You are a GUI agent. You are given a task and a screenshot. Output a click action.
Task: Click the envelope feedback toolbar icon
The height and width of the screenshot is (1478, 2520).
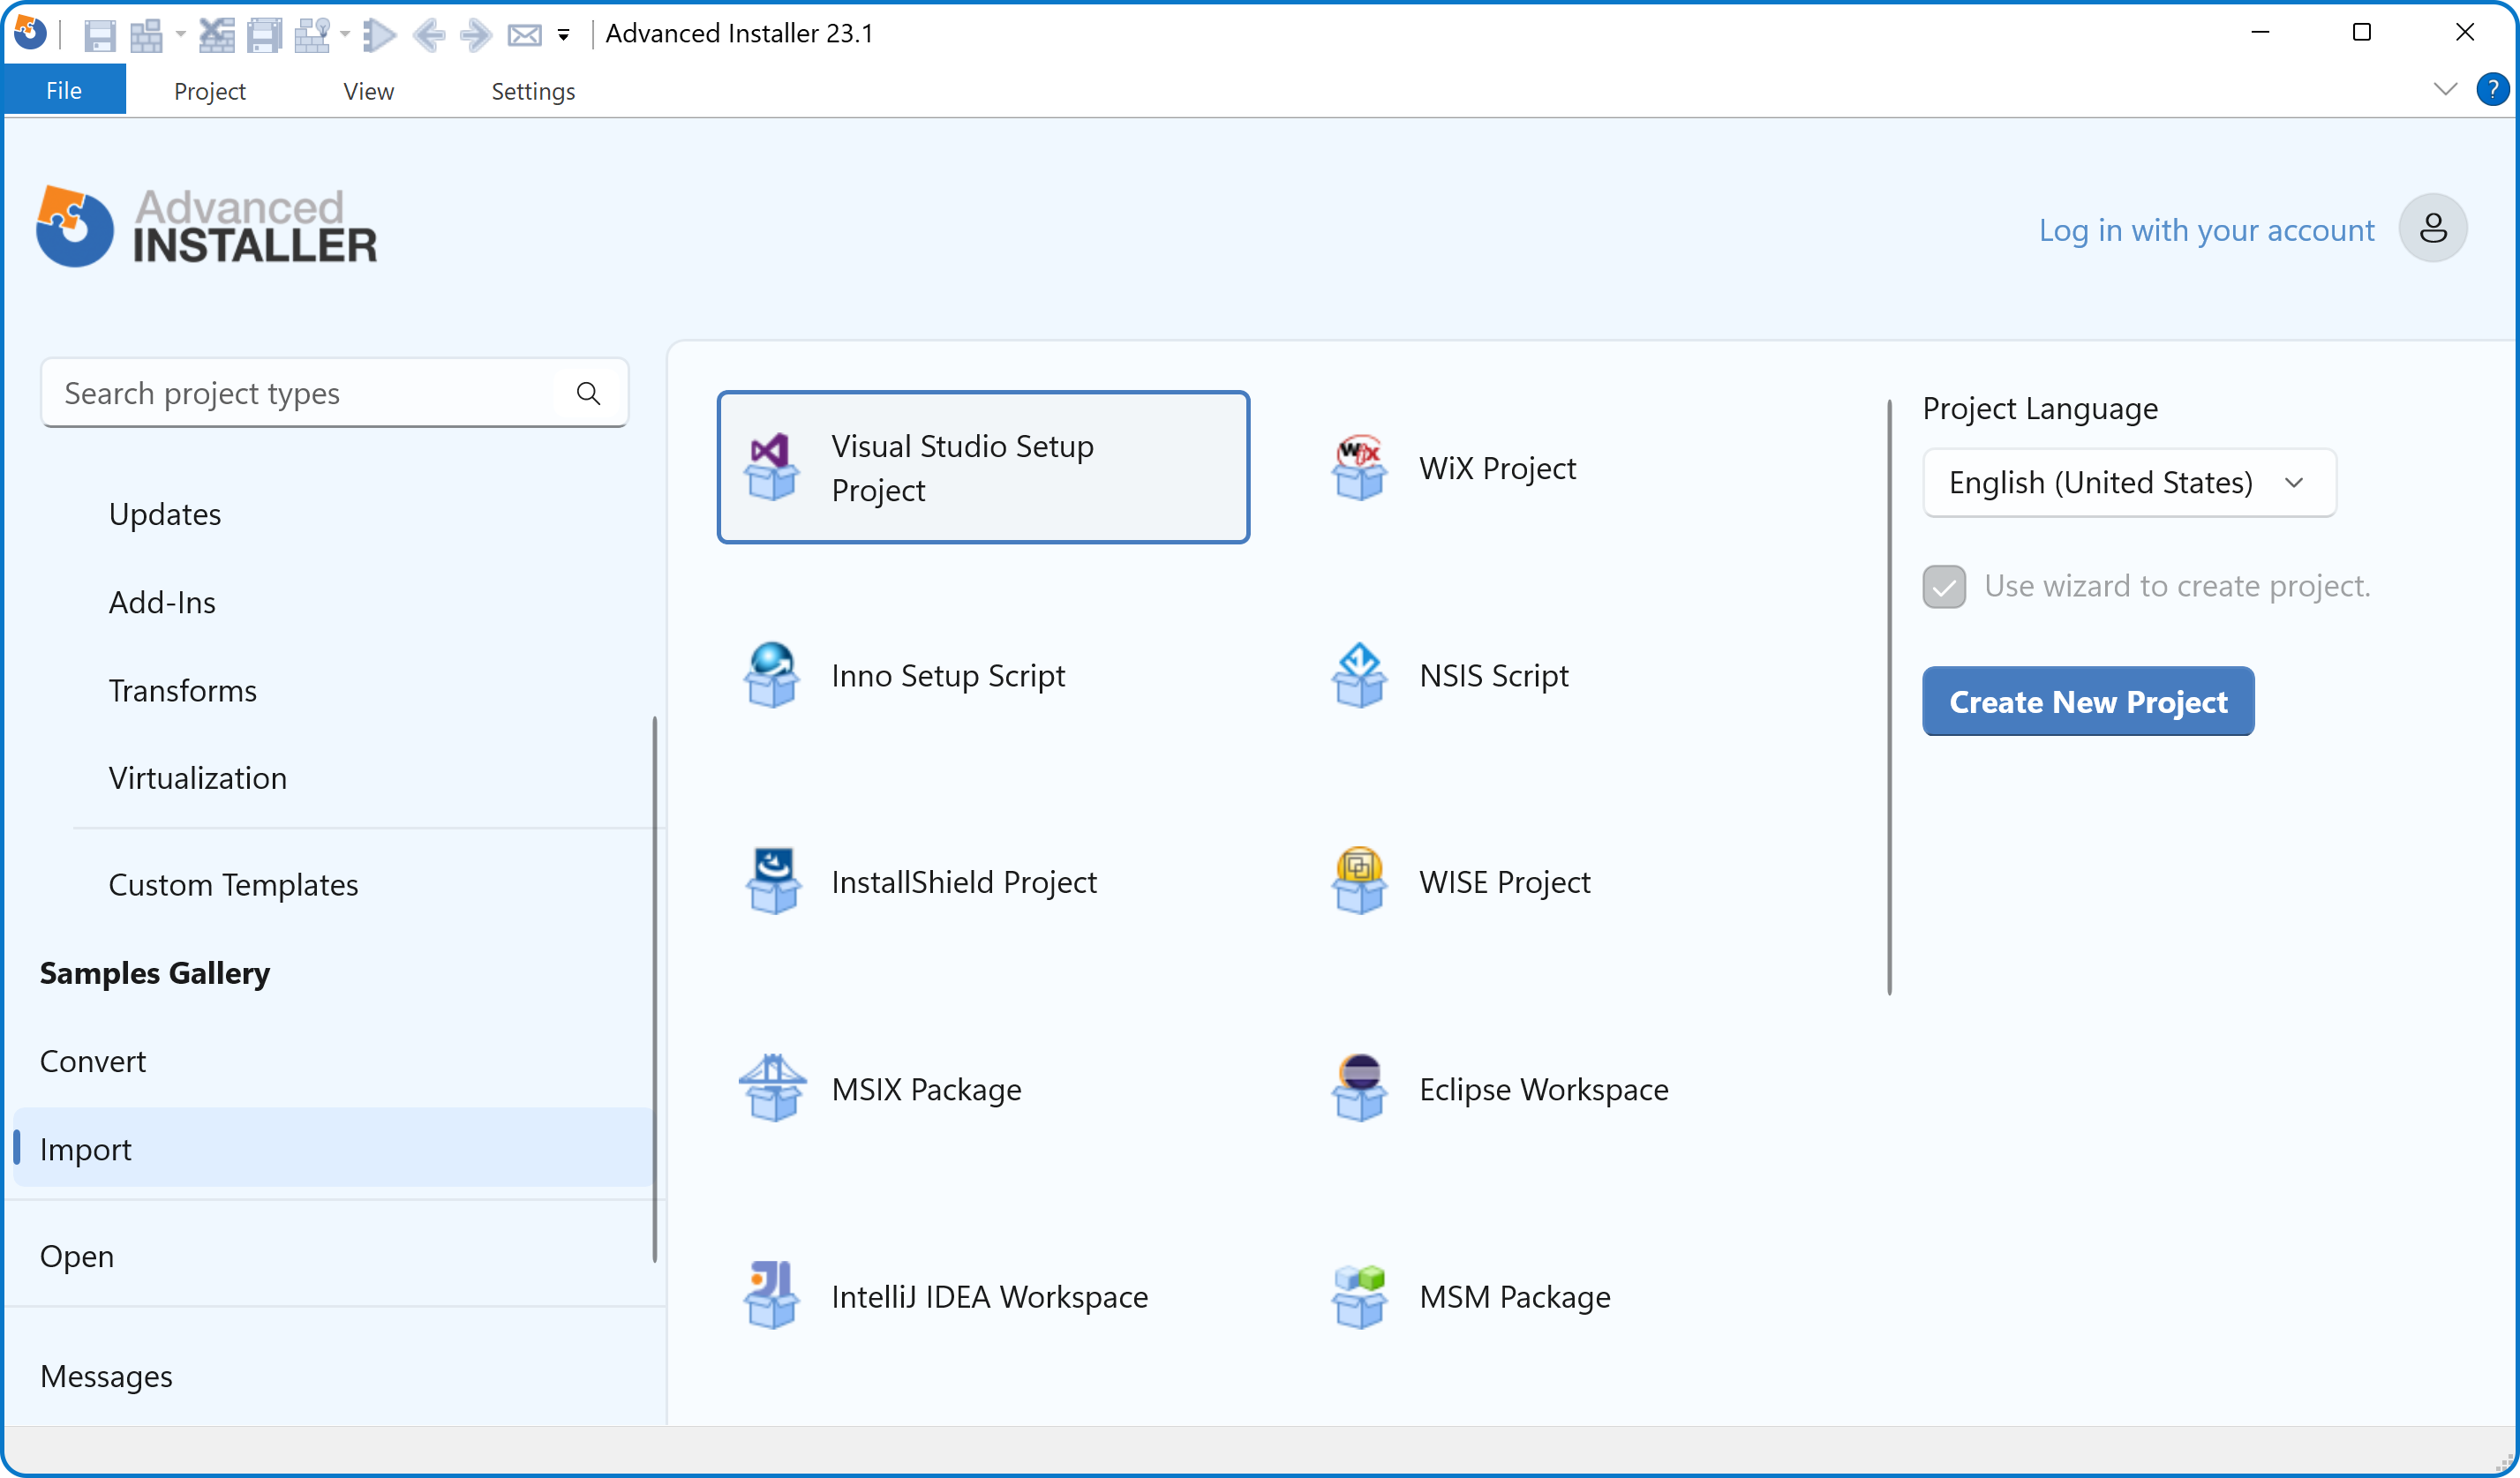pos(524,35)
